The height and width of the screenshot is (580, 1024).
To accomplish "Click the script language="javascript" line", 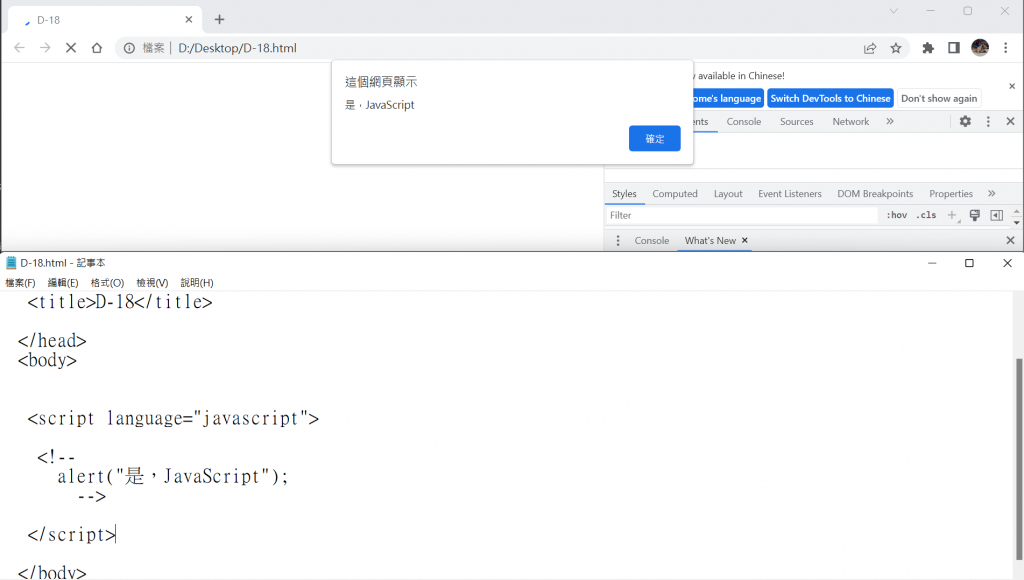I will point(173,418).
